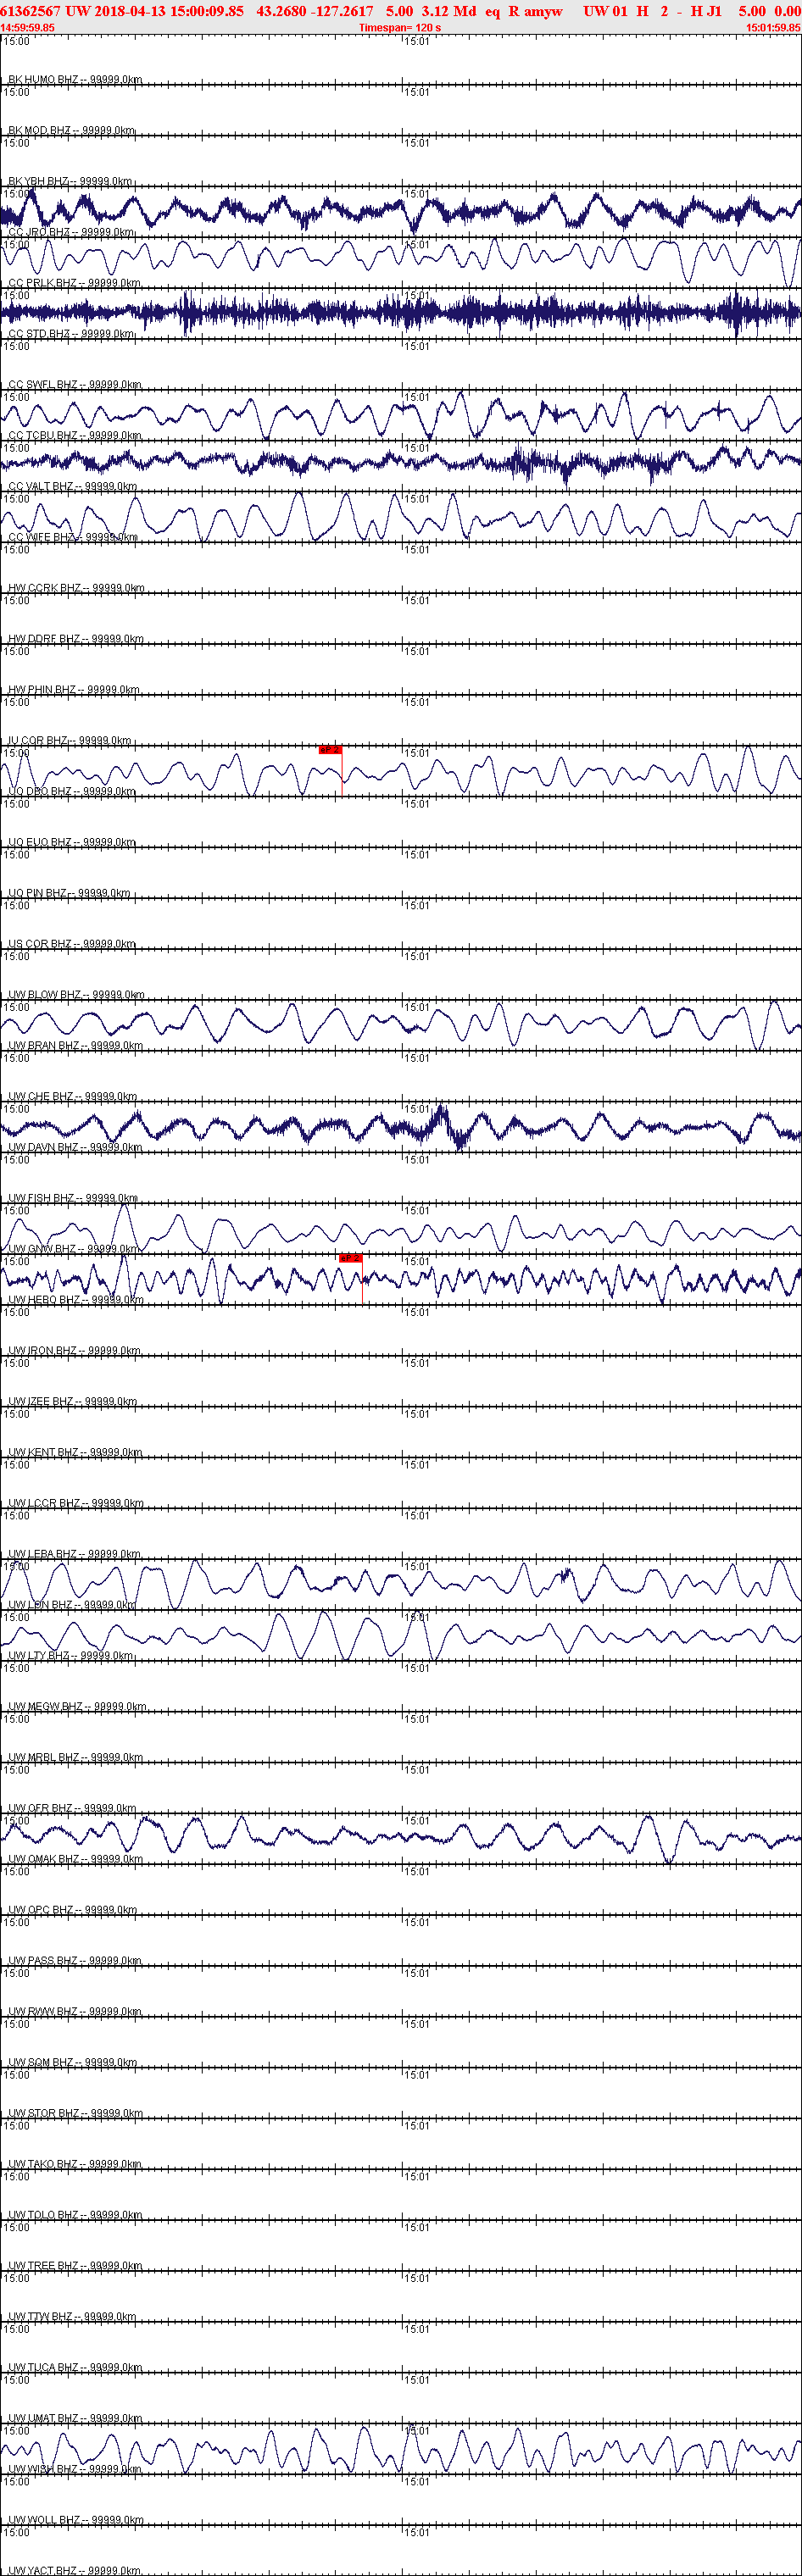Select the UW WISH BHZ station label
This screenshot has height=2576, width=802.
pos(74,2469)
